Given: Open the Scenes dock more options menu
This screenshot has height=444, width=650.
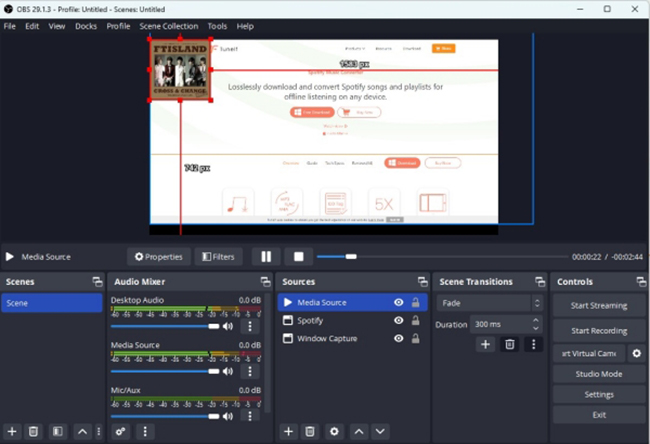Looking at the screenshot, I should pos(99,432).
